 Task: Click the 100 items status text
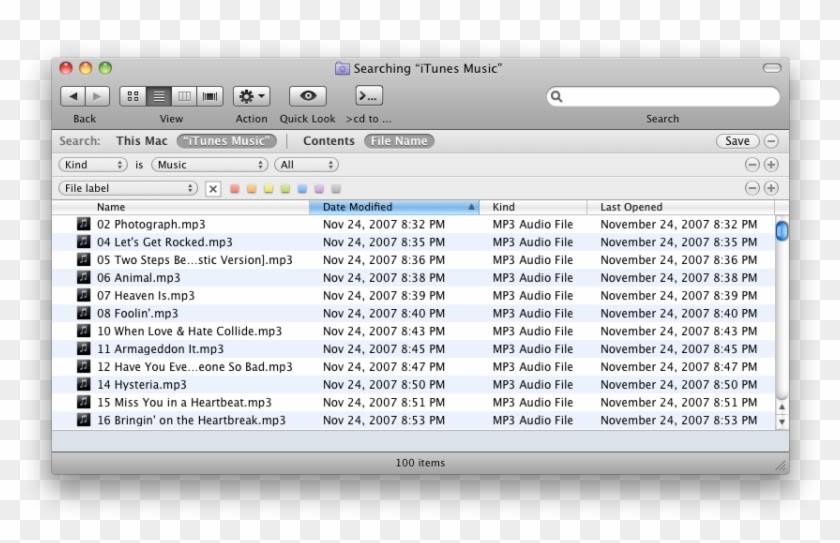coord(420,463)
